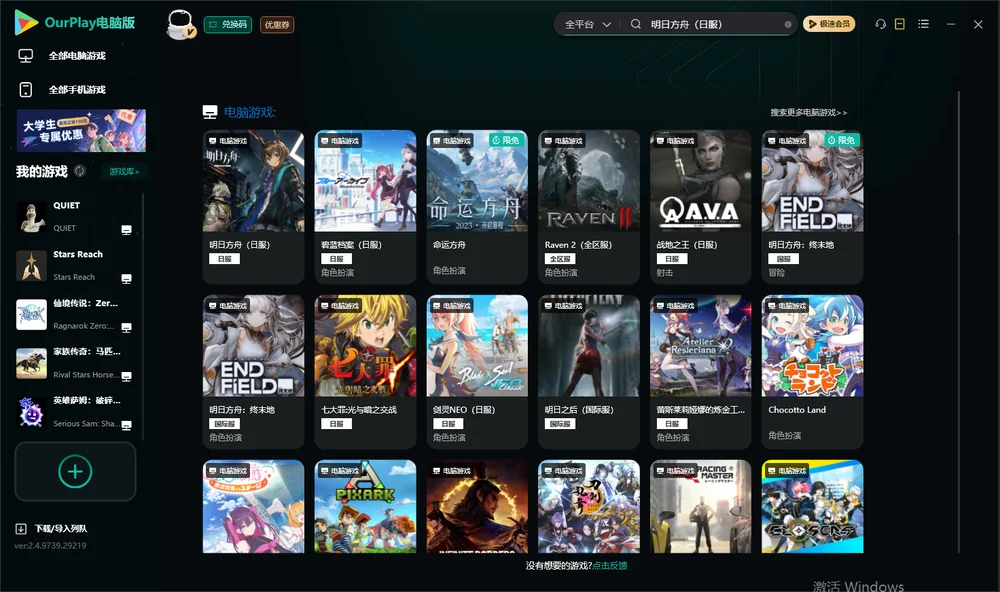The width and height of the screenshot is (1000, 592).
Task: Click the PC icon beside Ragnarok Zero
Action: coord(126,328)
